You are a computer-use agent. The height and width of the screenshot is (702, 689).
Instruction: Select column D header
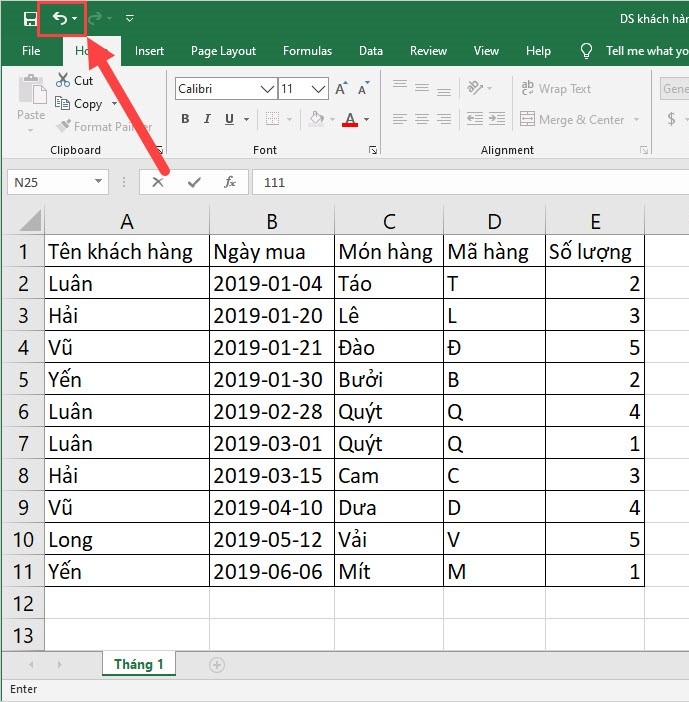pyautogui.click(x=494, y=221)
